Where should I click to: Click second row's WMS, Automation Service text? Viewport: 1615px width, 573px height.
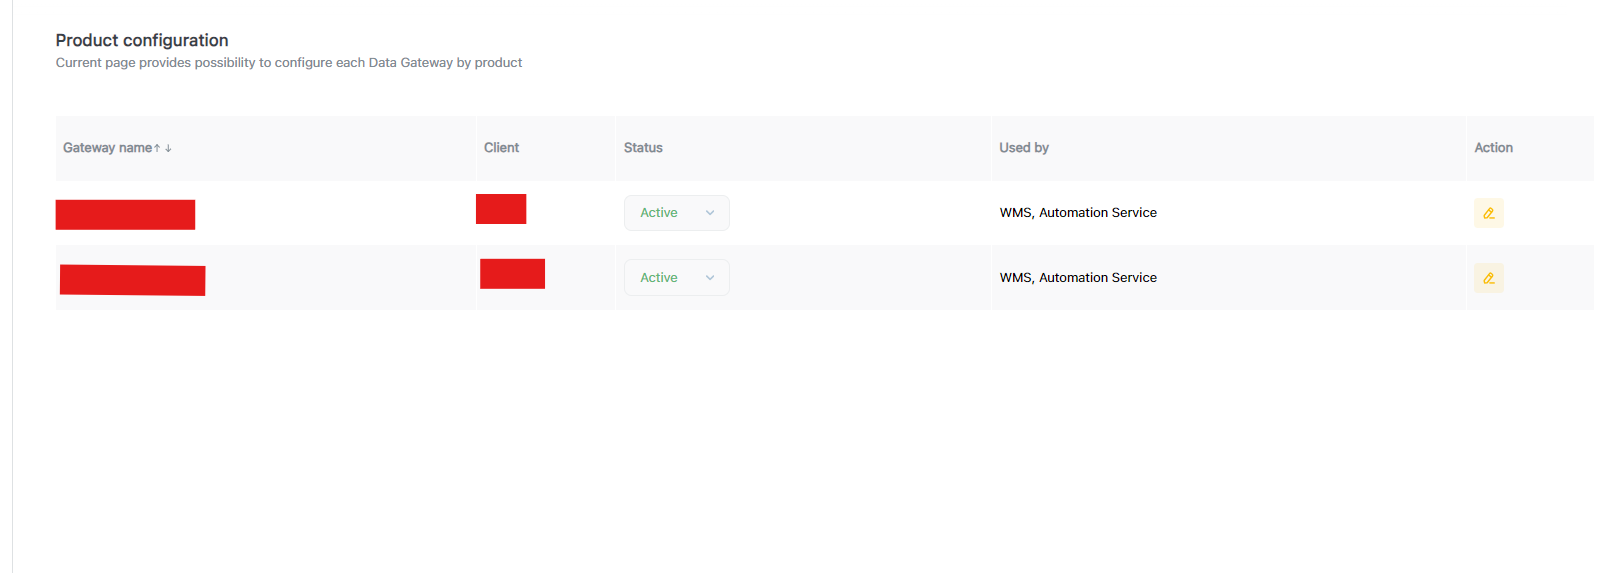[1078, 278]
